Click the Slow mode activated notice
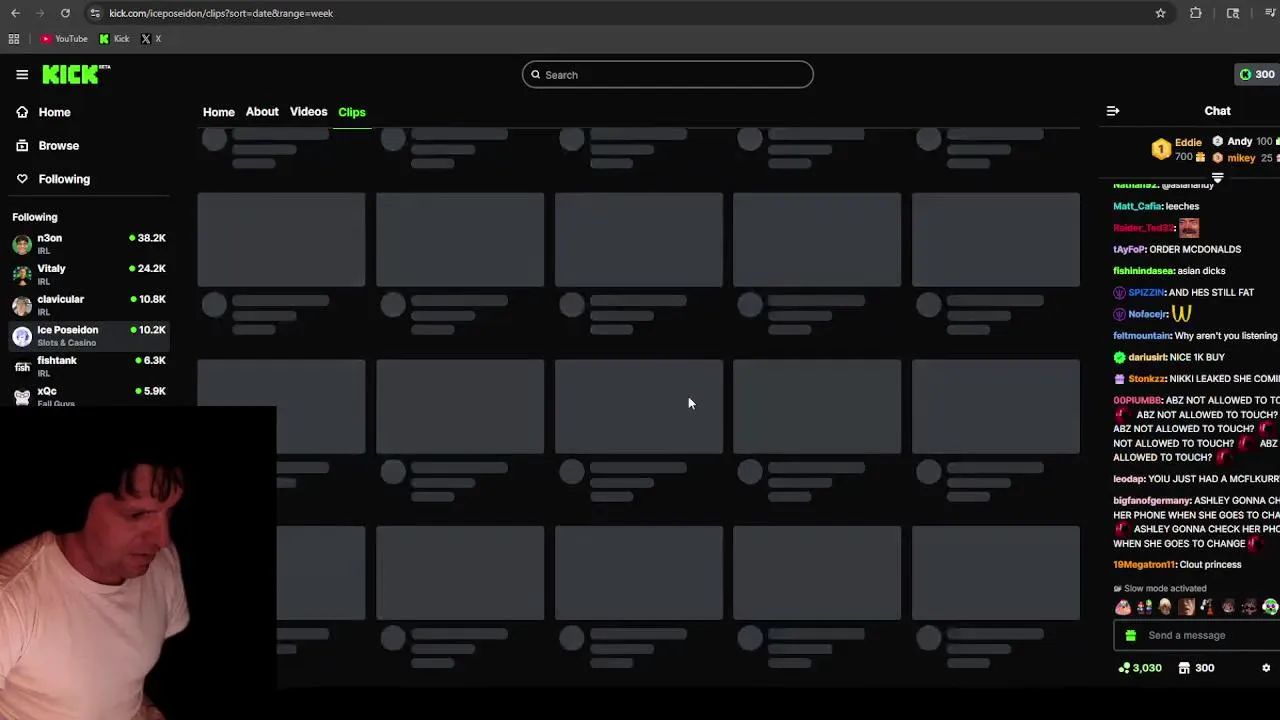This screenshot has height=720, width=1280. [1160, 588]
